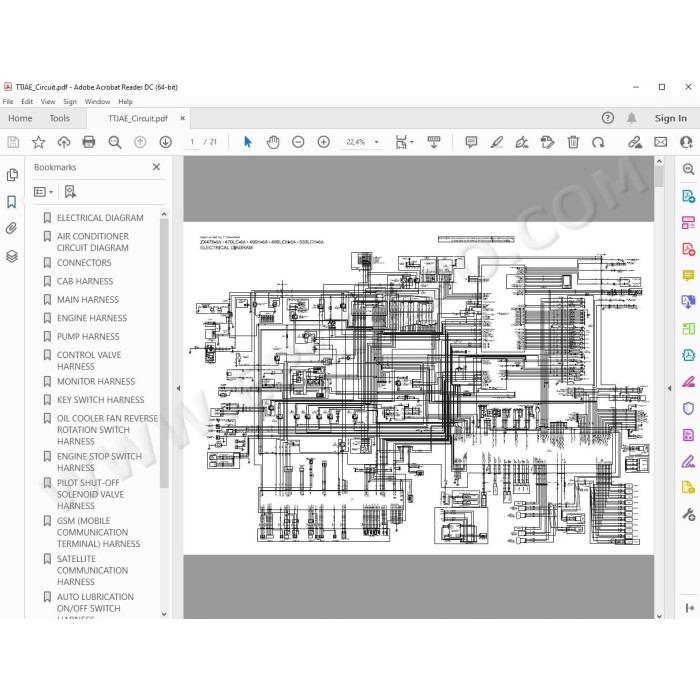The width and height of the screenshot is (700, 700).
Task: Add a sticky note comment
Action: (471, 142)
